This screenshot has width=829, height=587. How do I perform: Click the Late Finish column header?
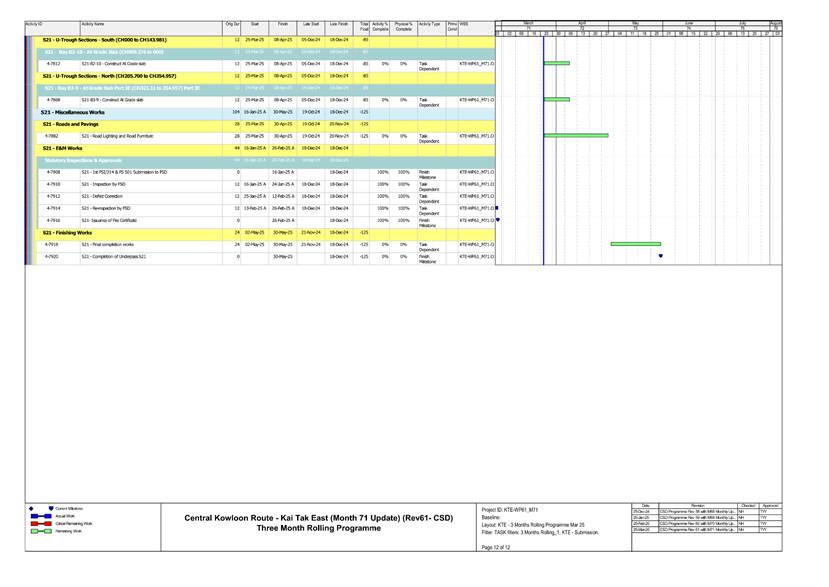tap(339, 24)
